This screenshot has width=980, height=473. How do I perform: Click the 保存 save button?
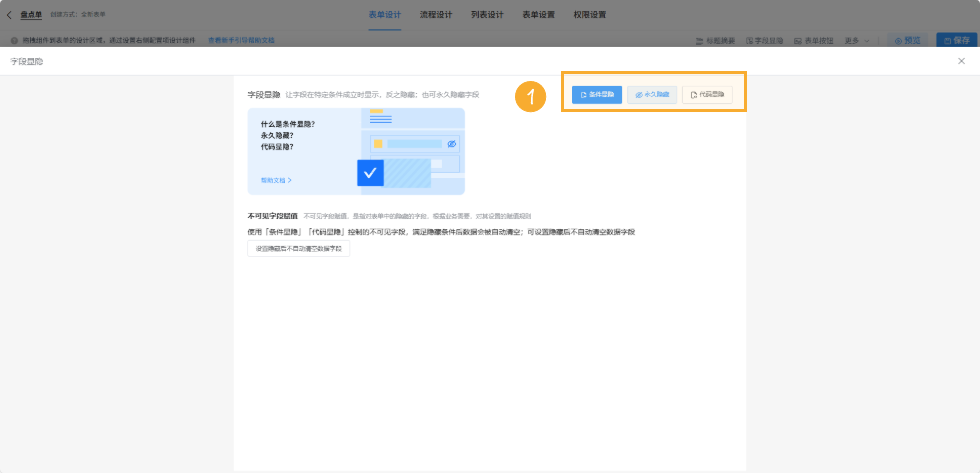click(x=956, y=41)
